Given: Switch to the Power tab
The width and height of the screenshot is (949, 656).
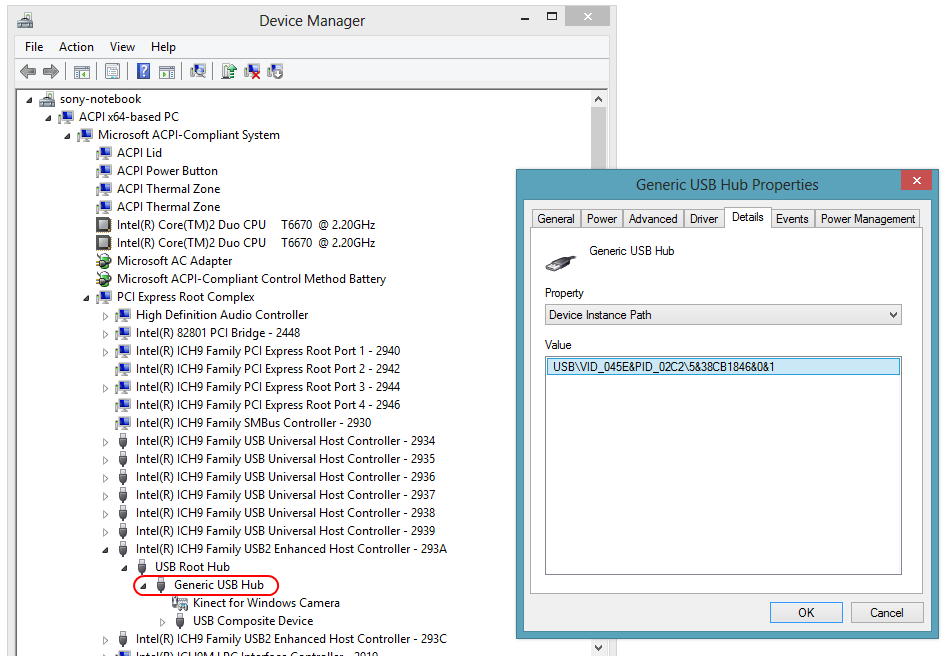Looking at the screenshot, I should tap(602, 218).
